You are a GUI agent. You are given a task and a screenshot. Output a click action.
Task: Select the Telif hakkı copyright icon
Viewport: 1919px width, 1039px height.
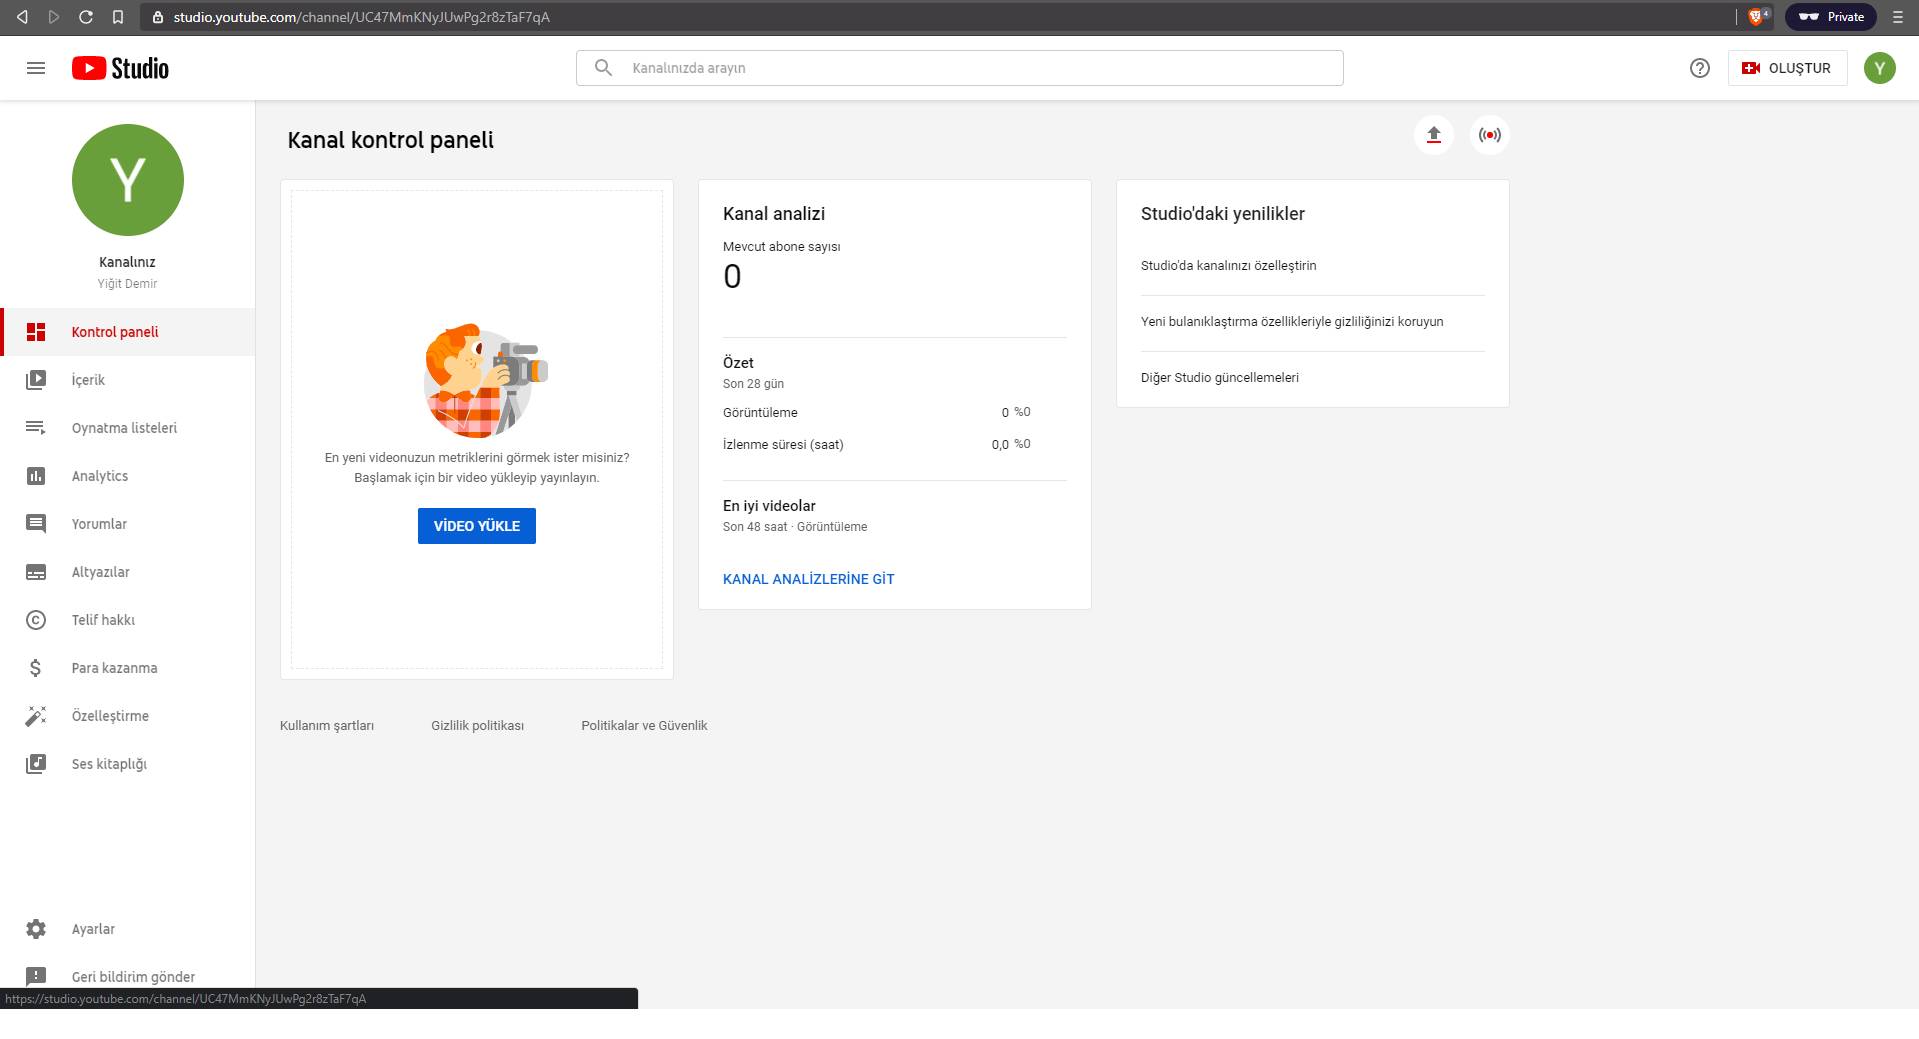[36, 620]
